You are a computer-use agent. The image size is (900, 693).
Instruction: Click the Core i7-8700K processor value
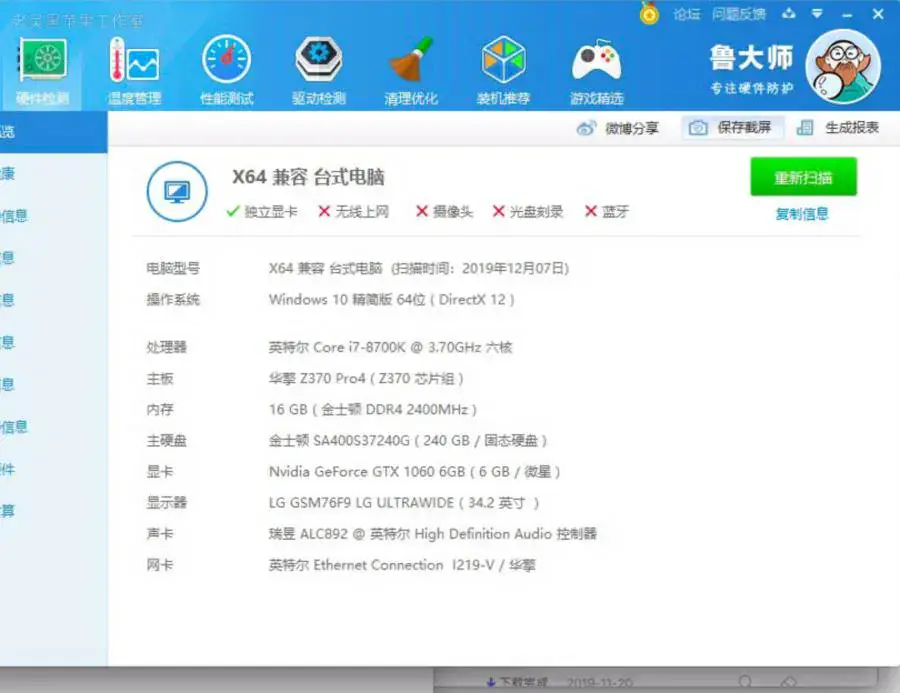tap(390, 347)
